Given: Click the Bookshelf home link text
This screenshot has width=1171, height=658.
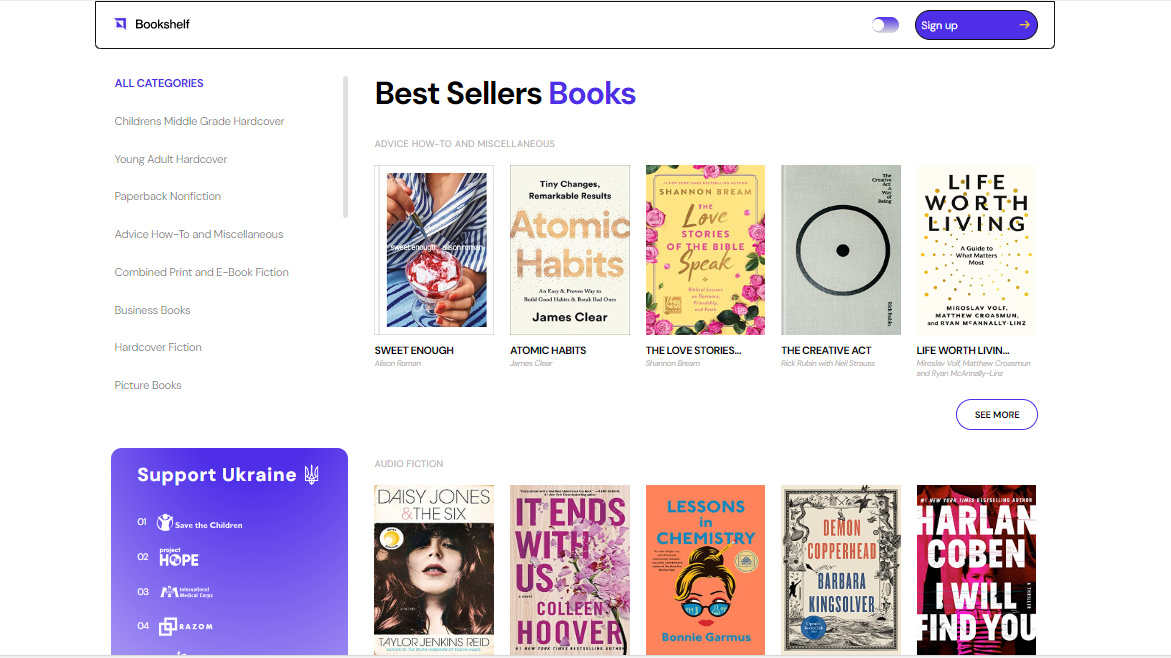Looking at the screenshot, I should [x=162, y=24].
